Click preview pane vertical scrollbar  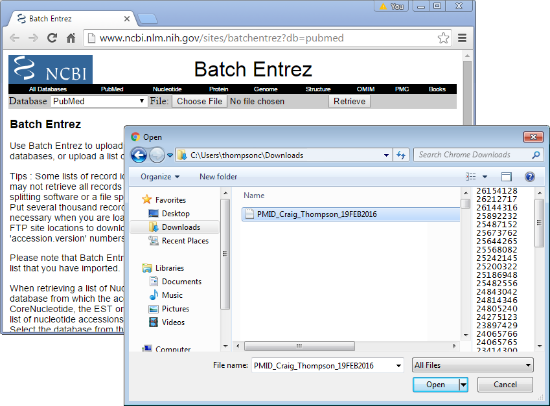tap(539, 223)
